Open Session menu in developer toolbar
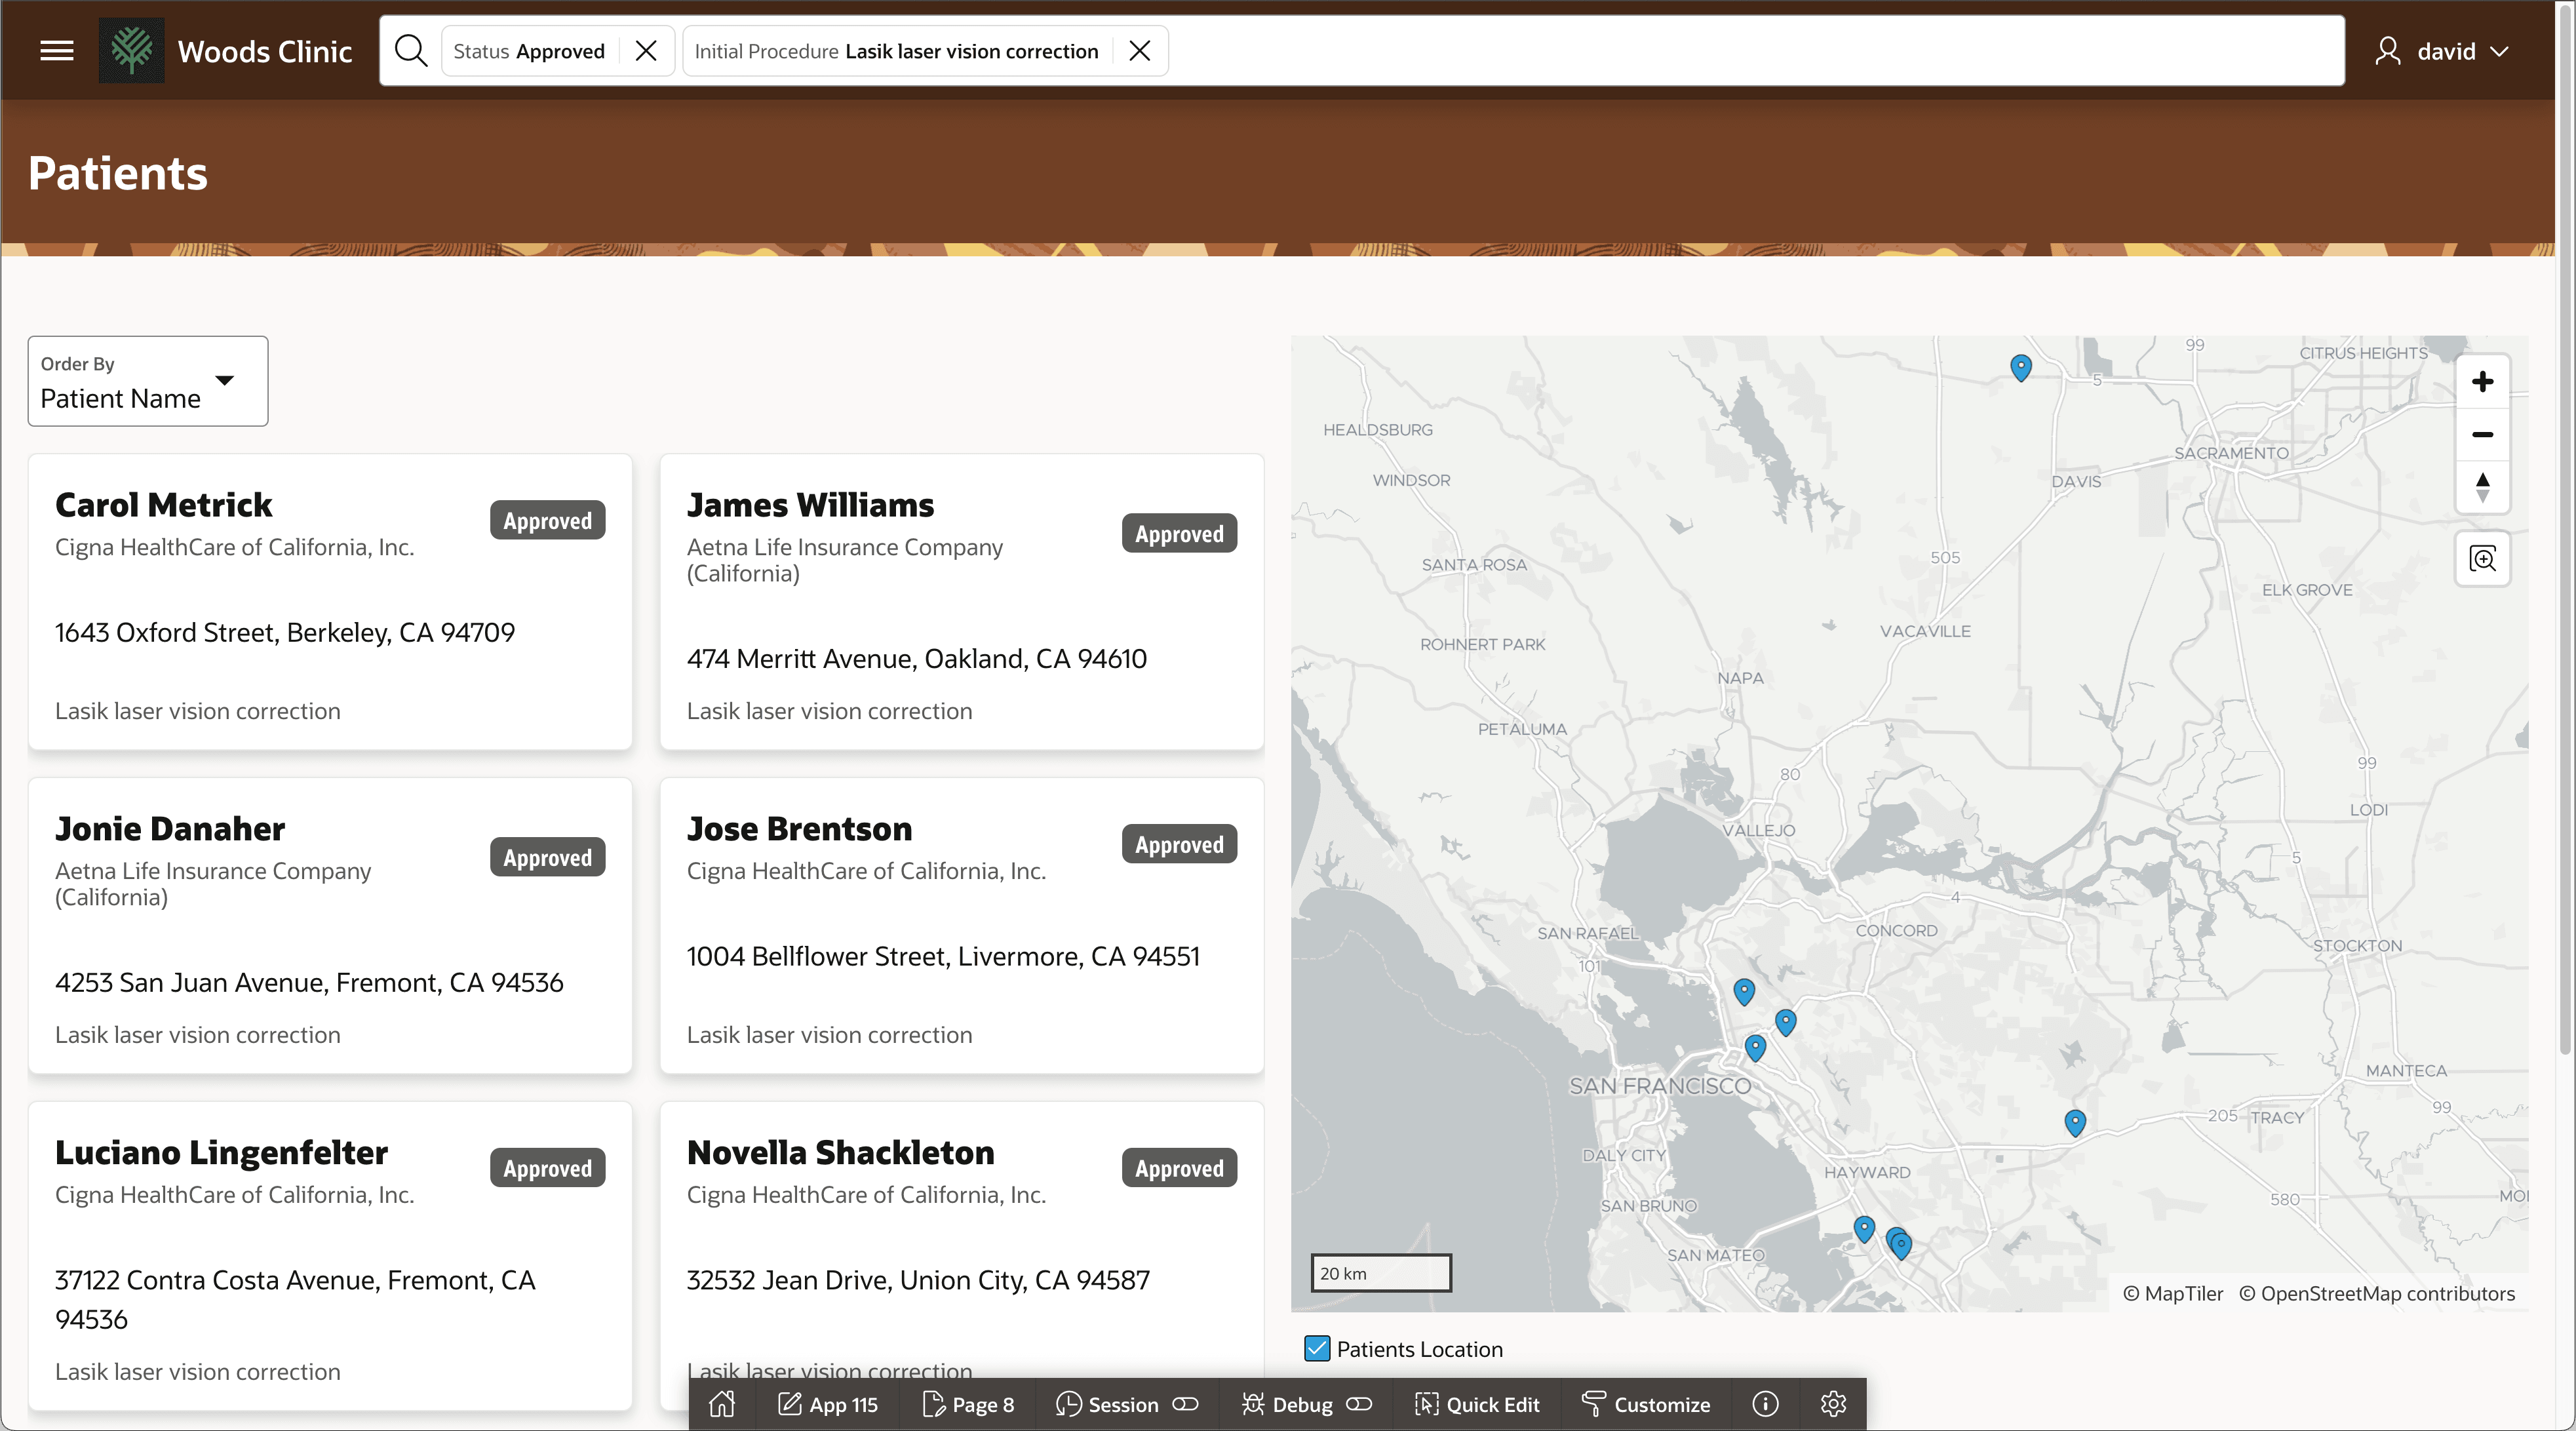The image size is (2576, 1431). coord(1126,1404)
